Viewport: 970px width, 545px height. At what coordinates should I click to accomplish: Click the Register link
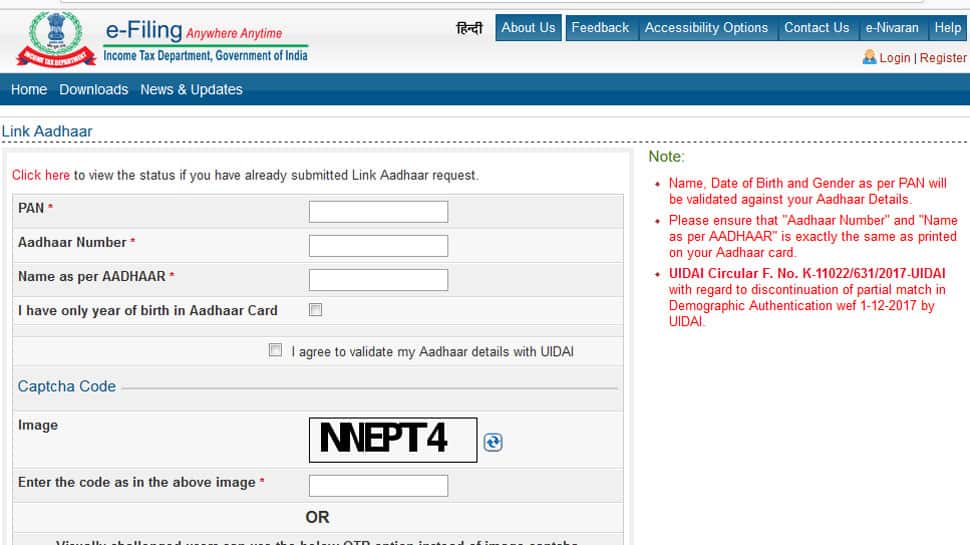pos(943,58)
